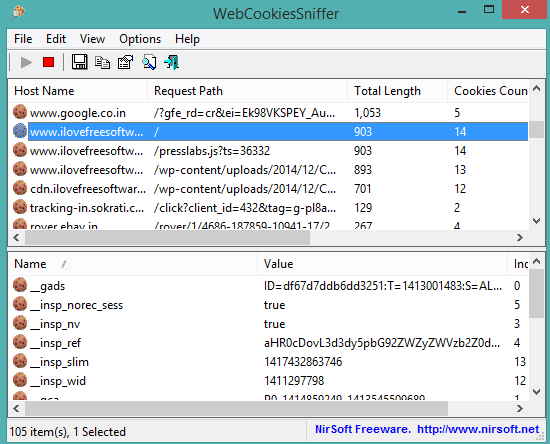Open the Find tool with the magnifier icon
This screenshot has height=444, width=550.
tap(149, 62)
